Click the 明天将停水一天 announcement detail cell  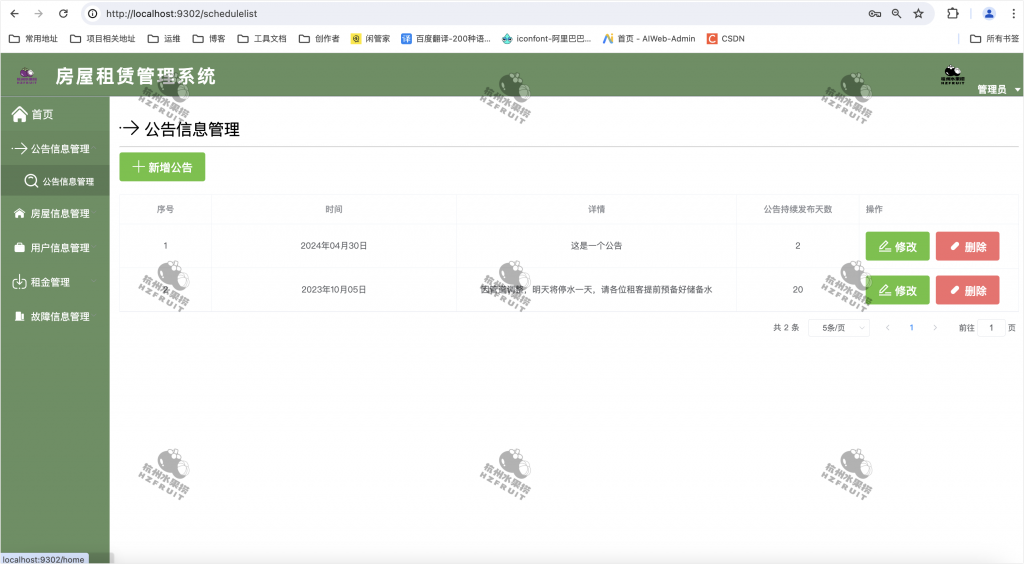click(596, 290)
